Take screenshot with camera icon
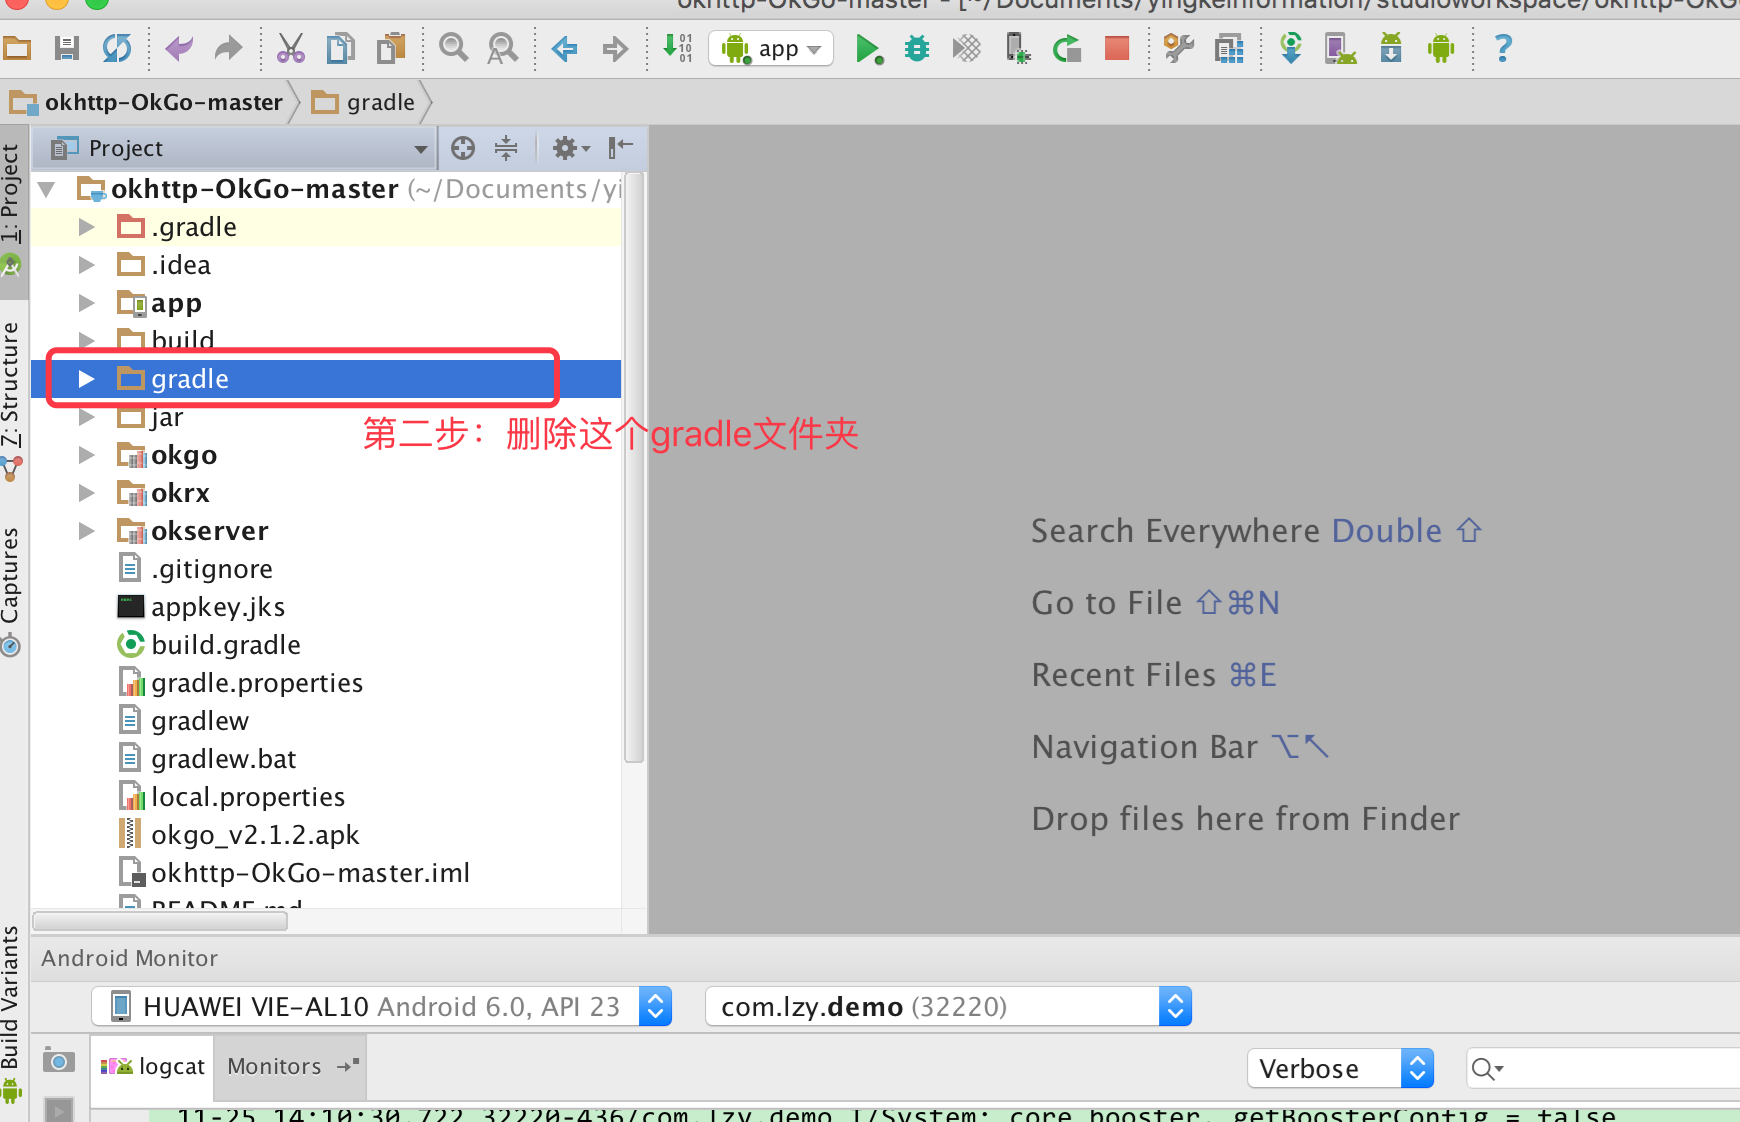 pos(59,1061)
